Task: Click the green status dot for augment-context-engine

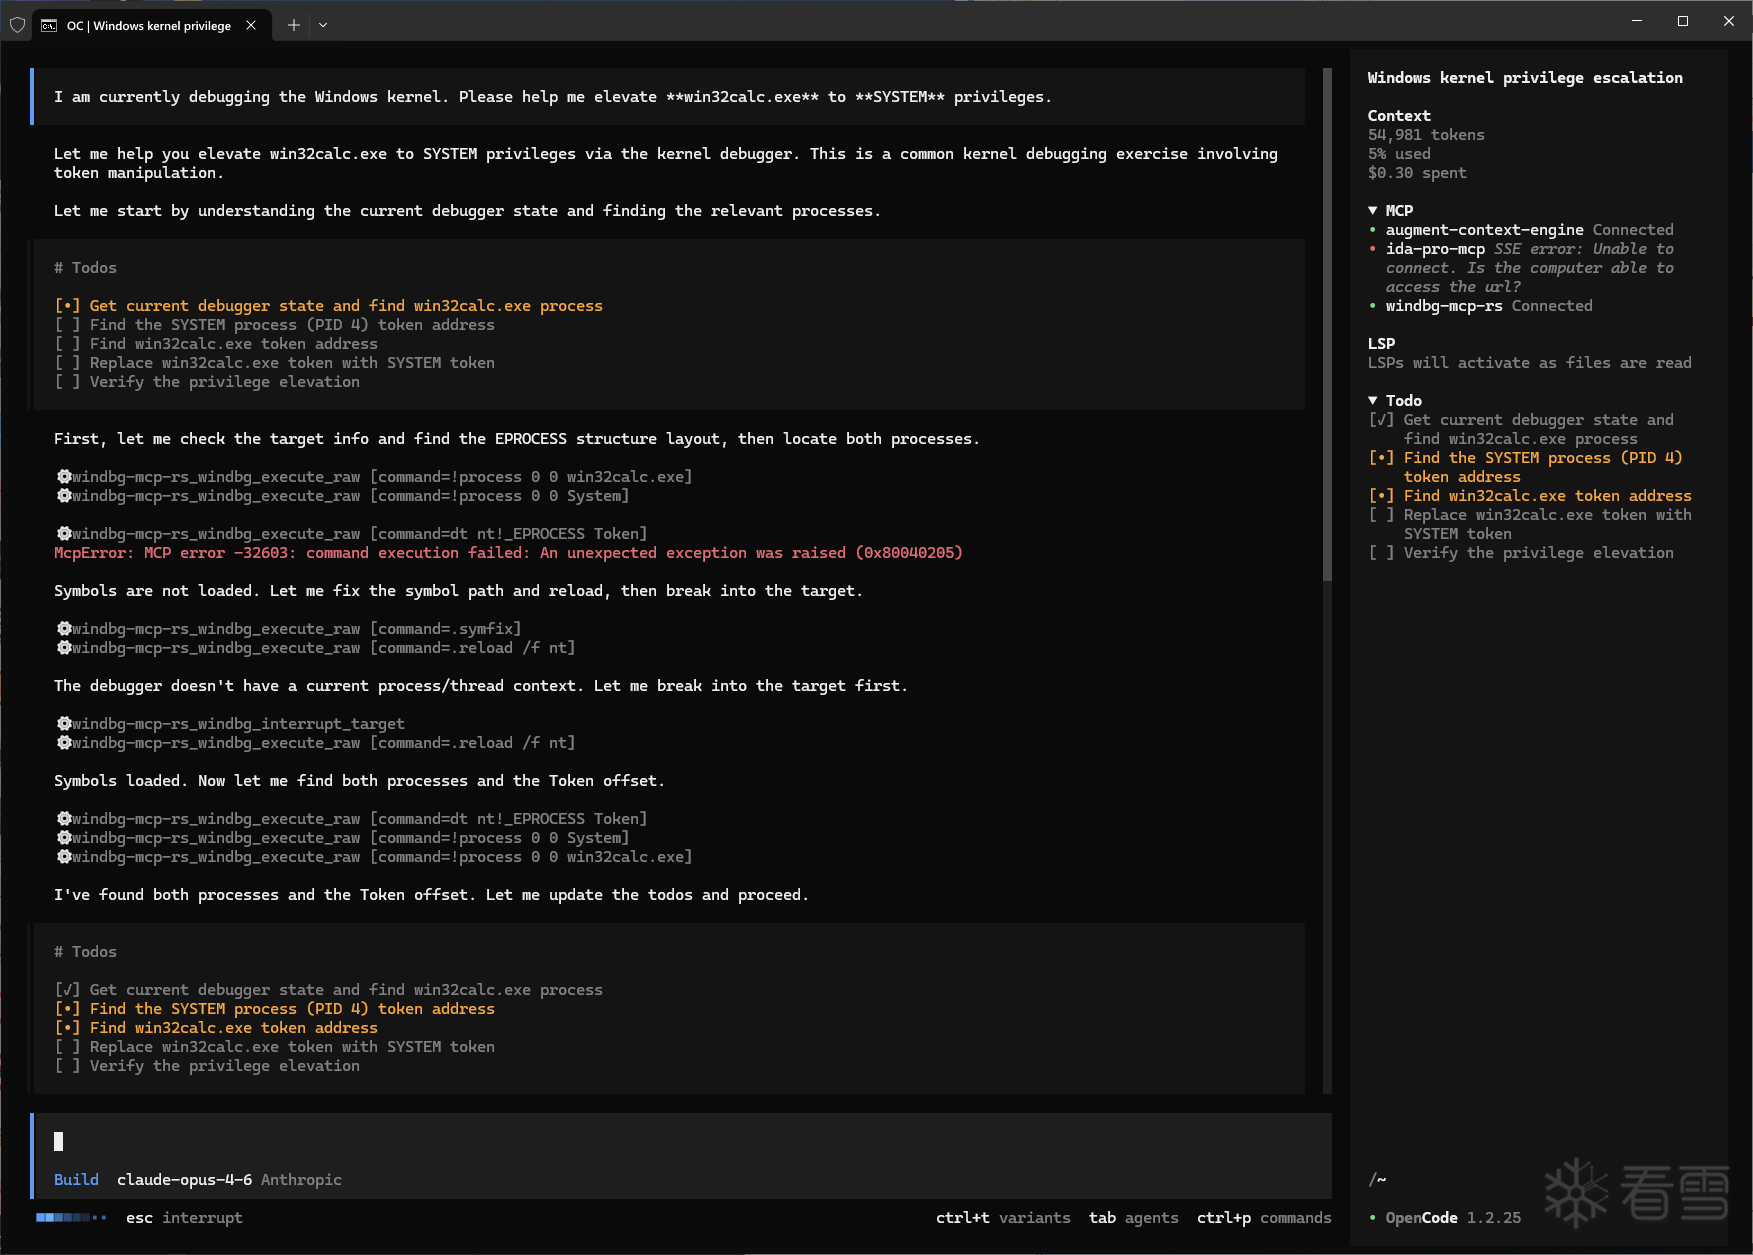Action: pos(1373,230)
